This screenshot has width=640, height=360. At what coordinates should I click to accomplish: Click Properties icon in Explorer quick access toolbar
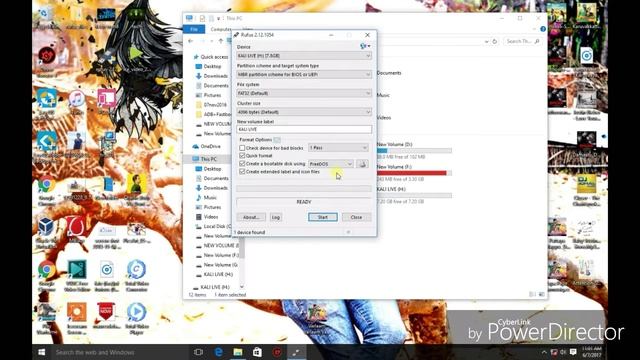[202, 18]
